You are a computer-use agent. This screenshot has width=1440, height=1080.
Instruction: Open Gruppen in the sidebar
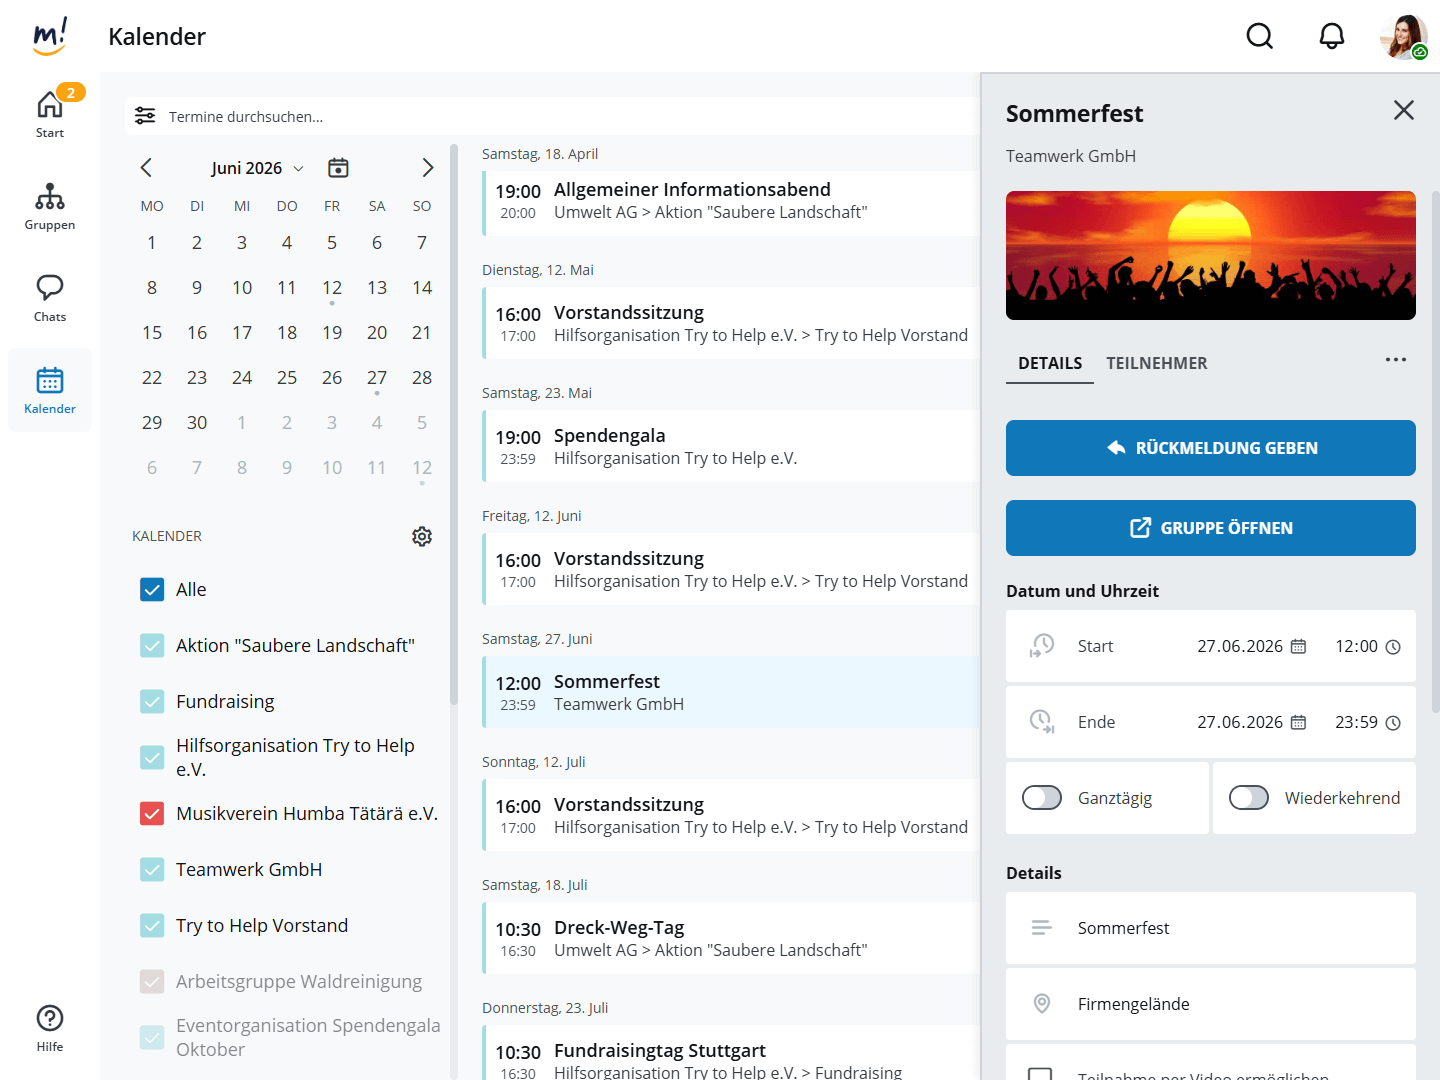(50, 207)
